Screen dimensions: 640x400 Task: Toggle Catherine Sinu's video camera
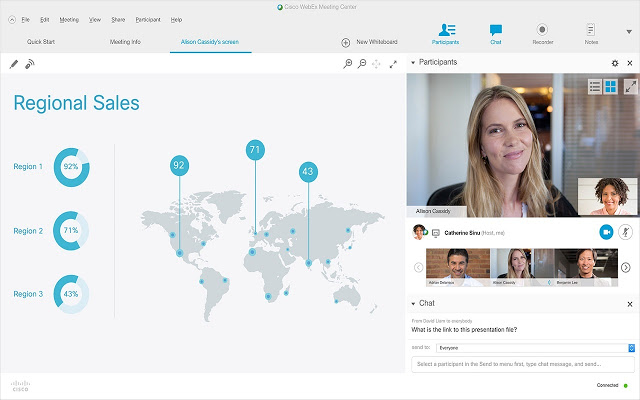pos(606,232)
